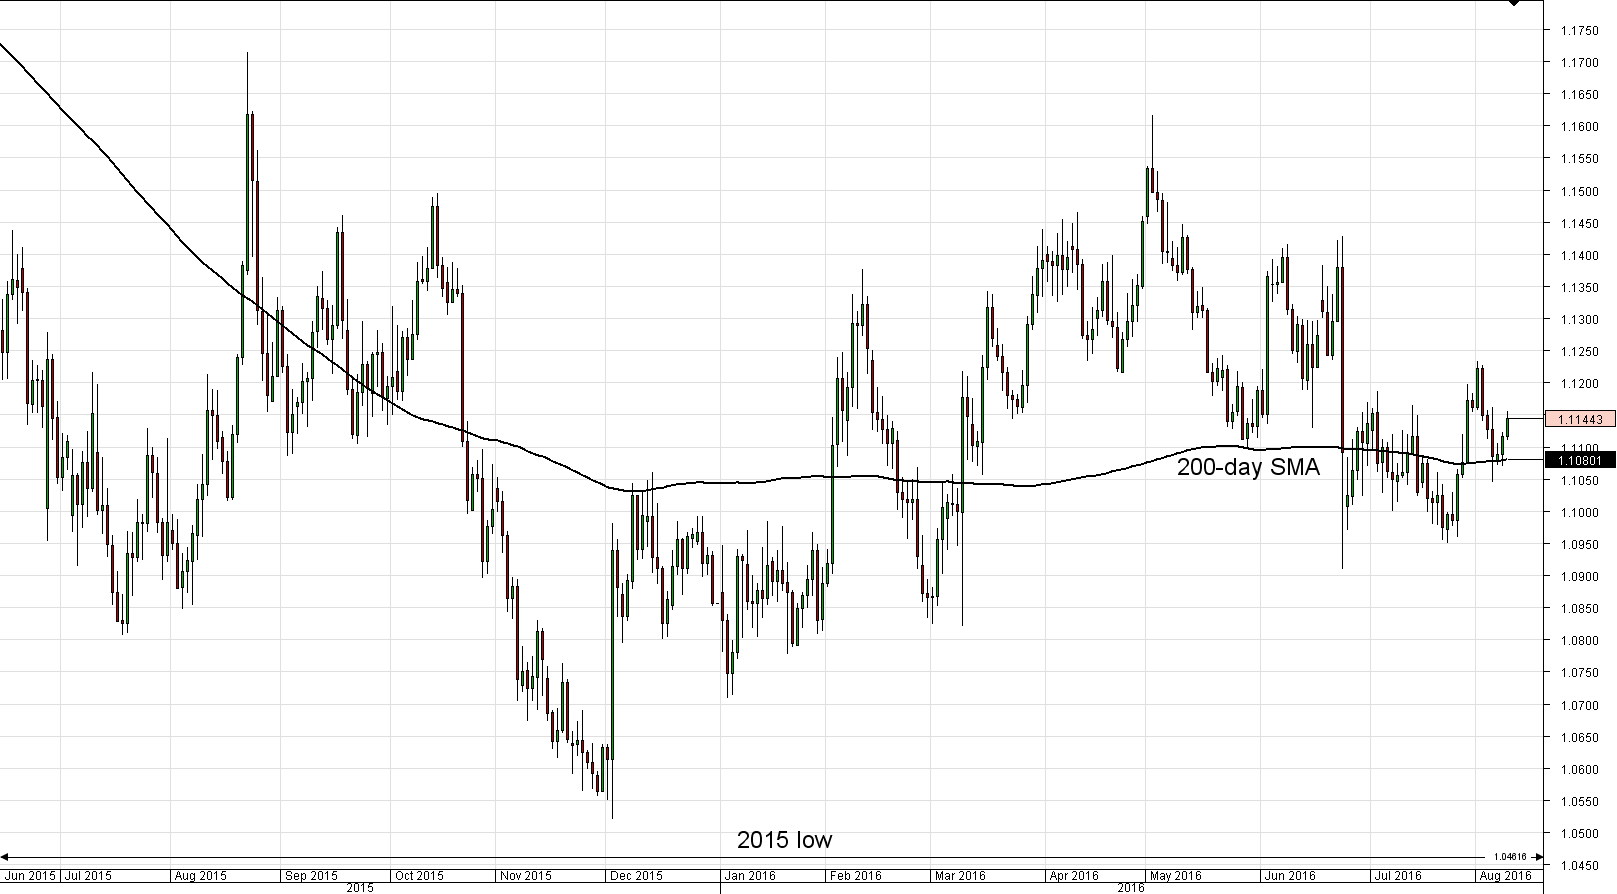The width and height of the screenshot is (1617, 894).
Task: Click the 'May 2016' date axis label
Action: coord(1175,876)
